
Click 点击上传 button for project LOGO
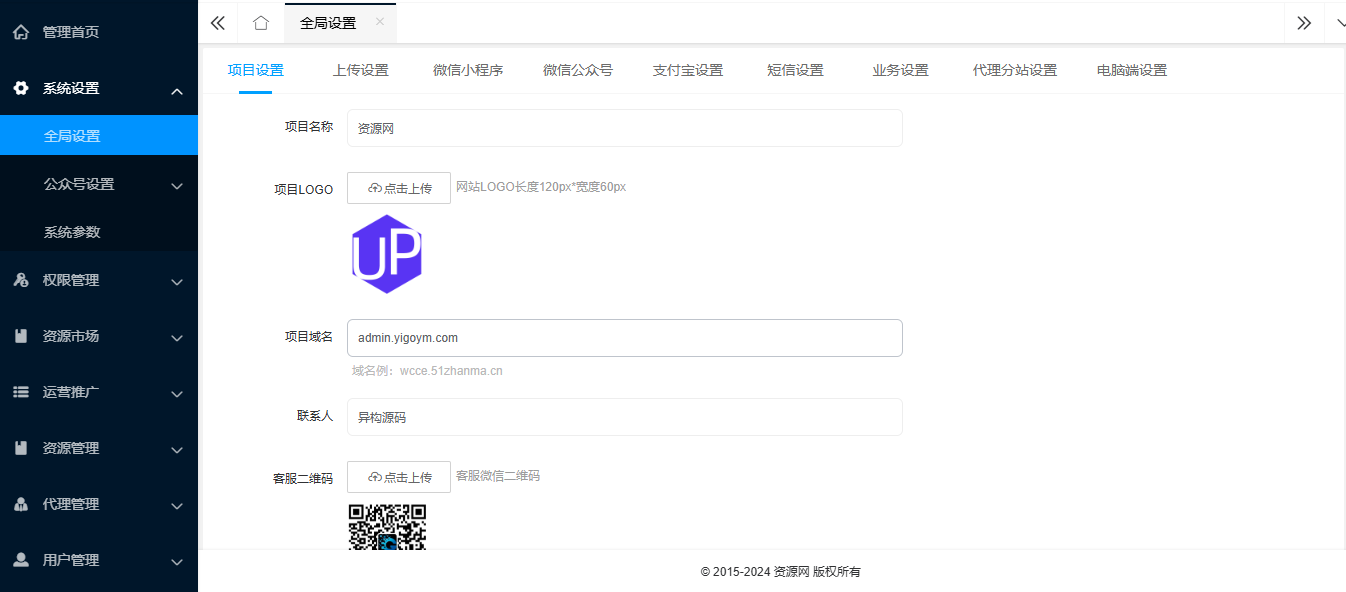(x=399, y=188)
